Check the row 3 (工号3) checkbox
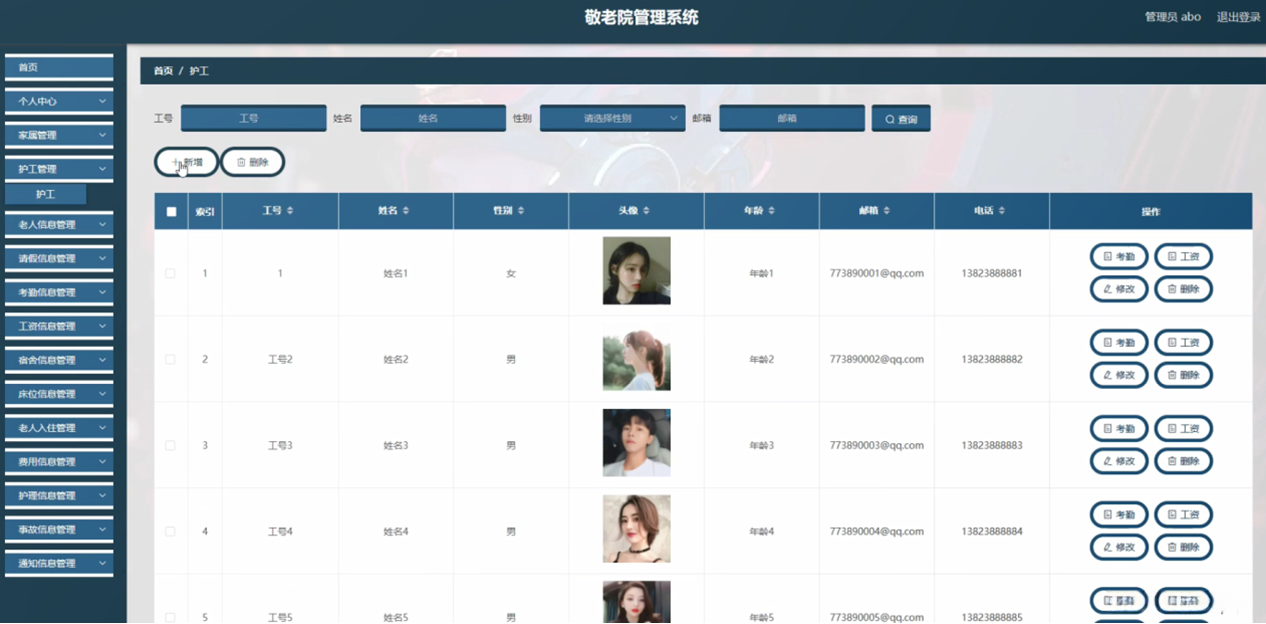Image resolution: width=1266 pixels, height=624 pixels. point(170,445)
